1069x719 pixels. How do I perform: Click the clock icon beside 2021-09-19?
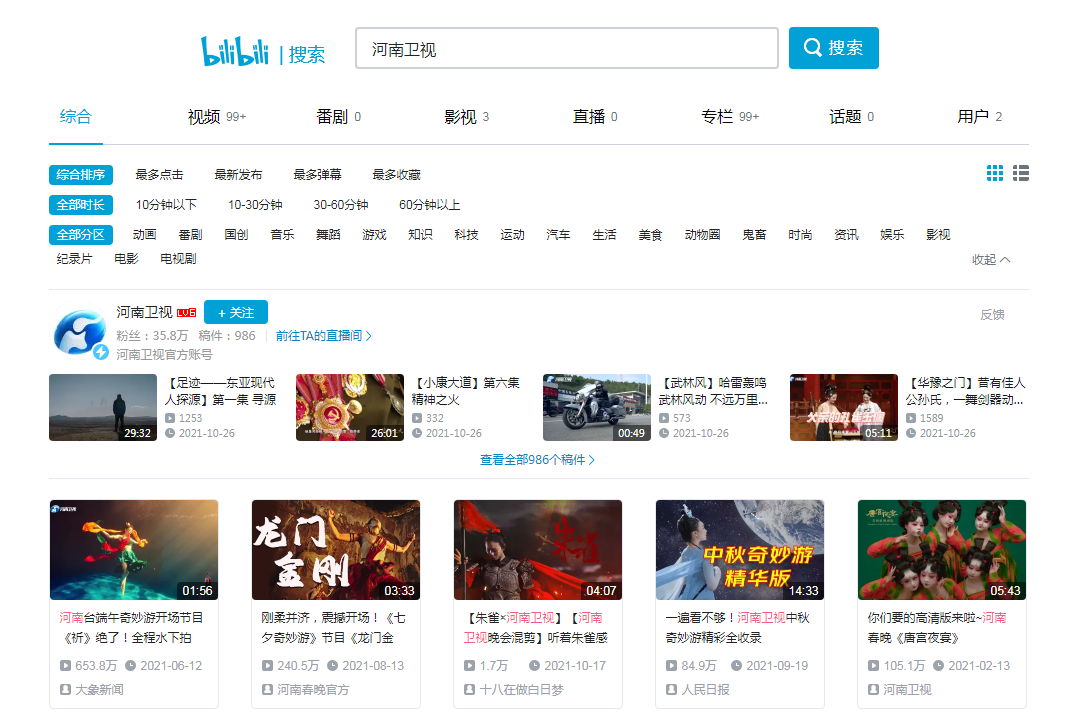click(x=736, y=666)
